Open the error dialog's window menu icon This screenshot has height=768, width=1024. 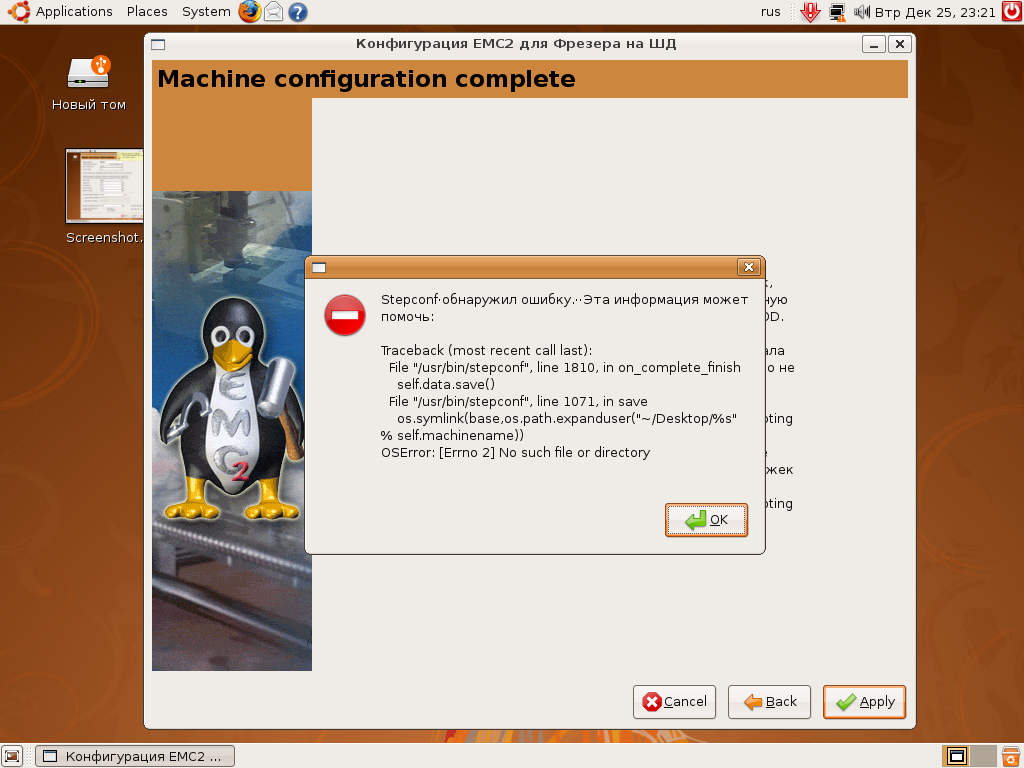point(319,268)
